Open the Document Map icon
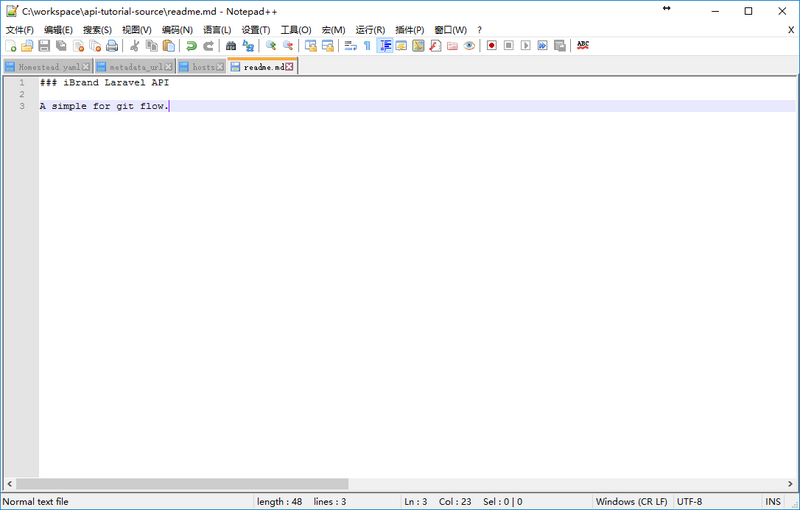Screen dimensions: 800x510 click(418, 46)
